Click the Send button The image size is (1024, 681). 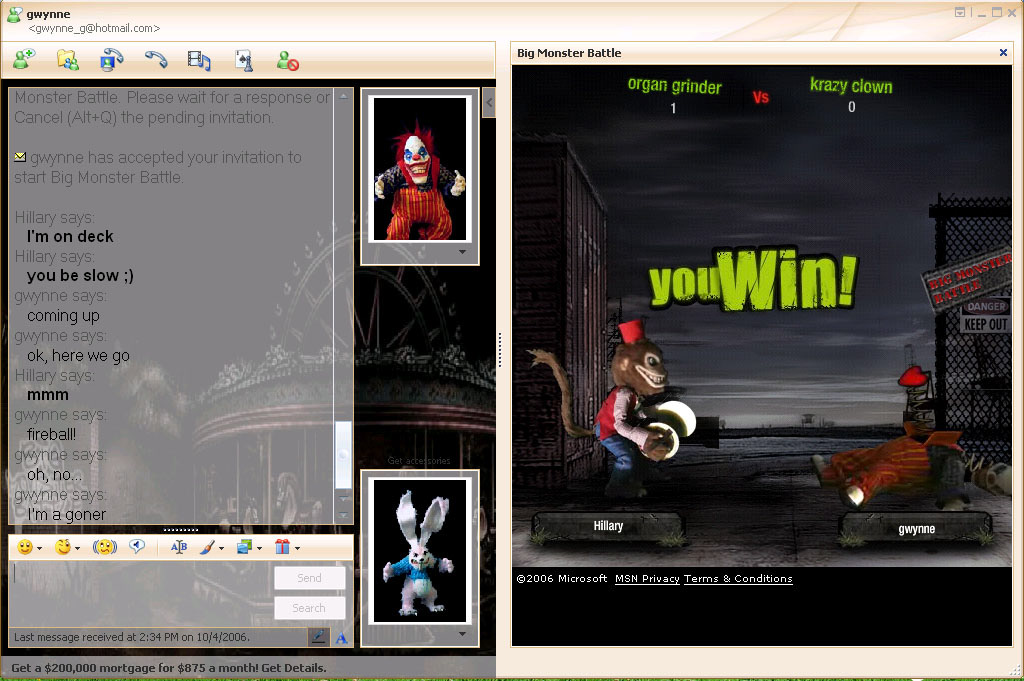coord(309,578)
